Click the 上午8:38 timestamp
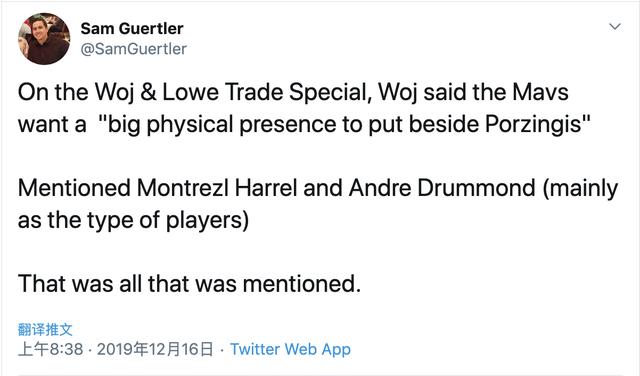Viewport: 640px width, 376px height. (51, 349)
